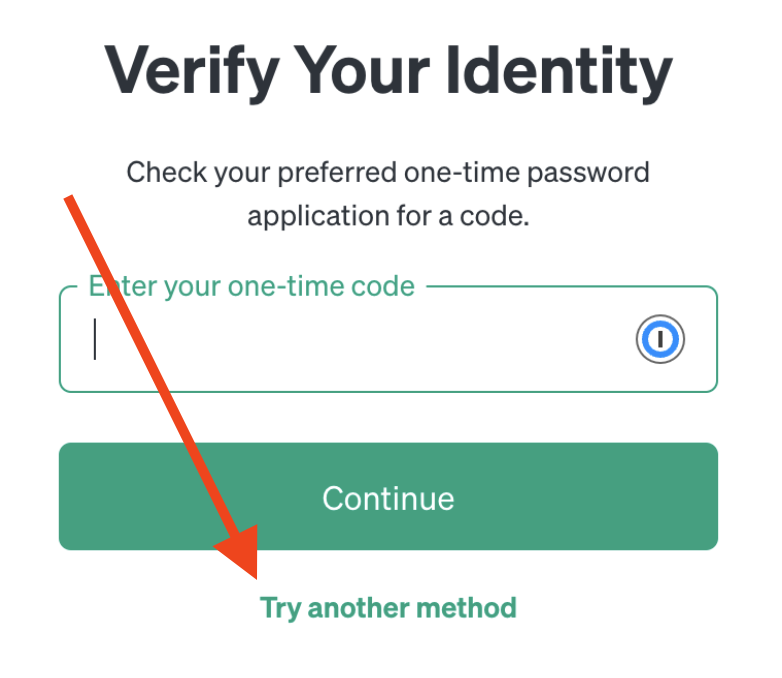Click the Enter your one-time code label

pyautogui.click(x=252, y=286)
